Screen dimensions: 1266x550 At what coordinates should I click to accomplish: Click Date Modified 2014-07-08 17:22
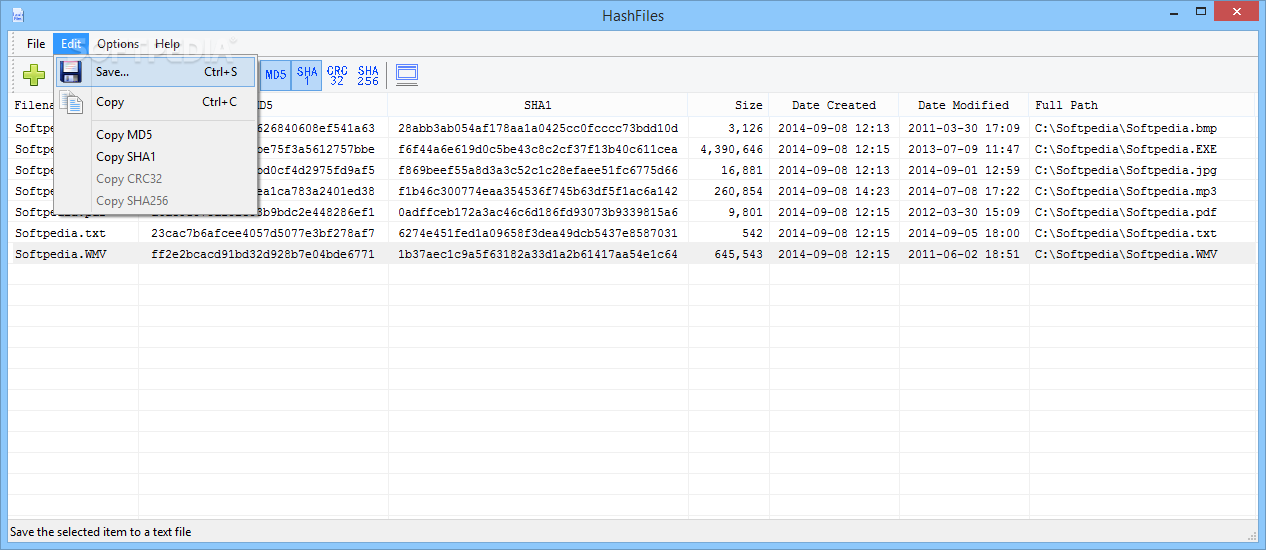(x=964, y=191)
